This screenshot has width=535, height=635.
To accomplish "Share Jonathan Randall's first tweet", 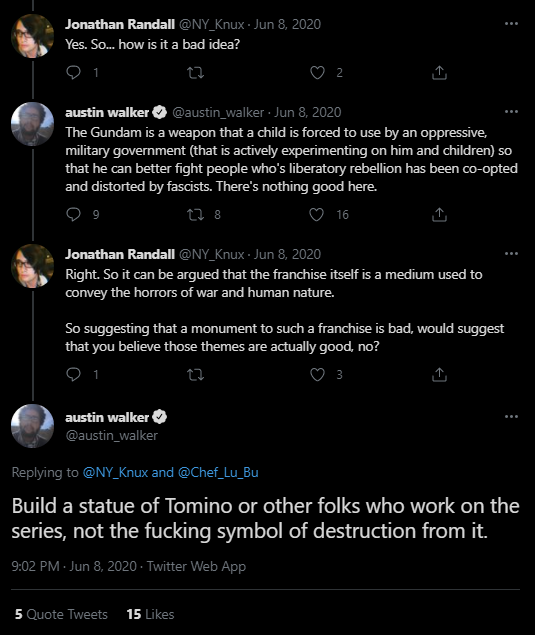I will (x=439, y=72).
